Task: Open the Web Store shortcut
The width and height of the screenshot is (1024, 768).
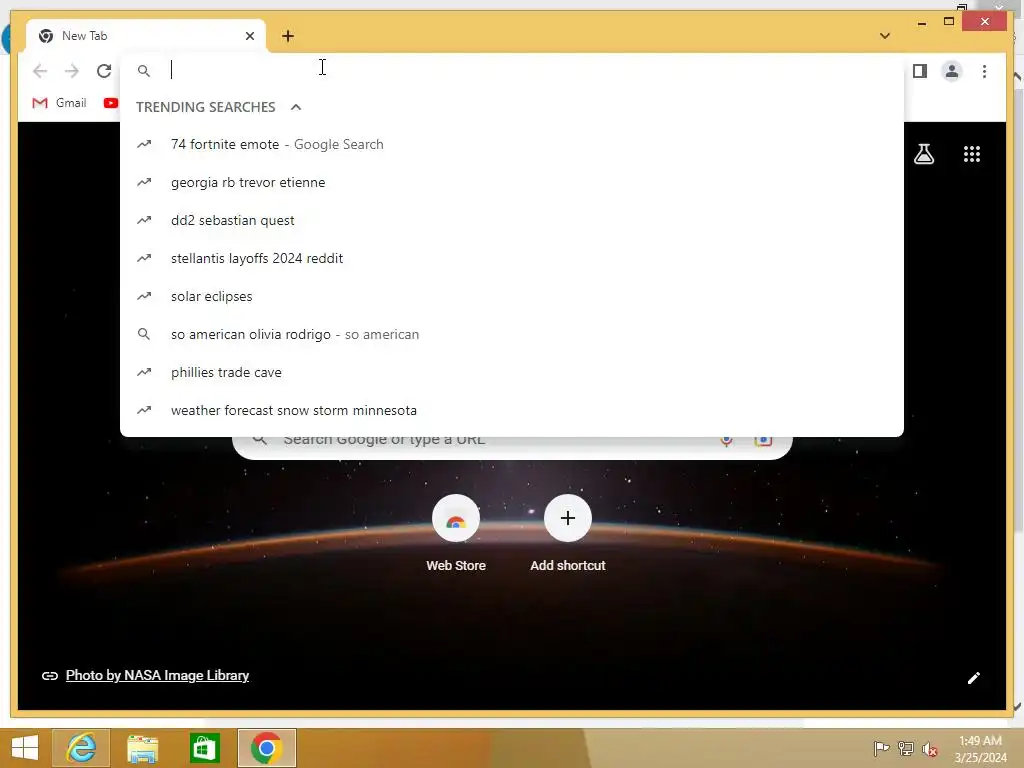Action: click(456, 534)
